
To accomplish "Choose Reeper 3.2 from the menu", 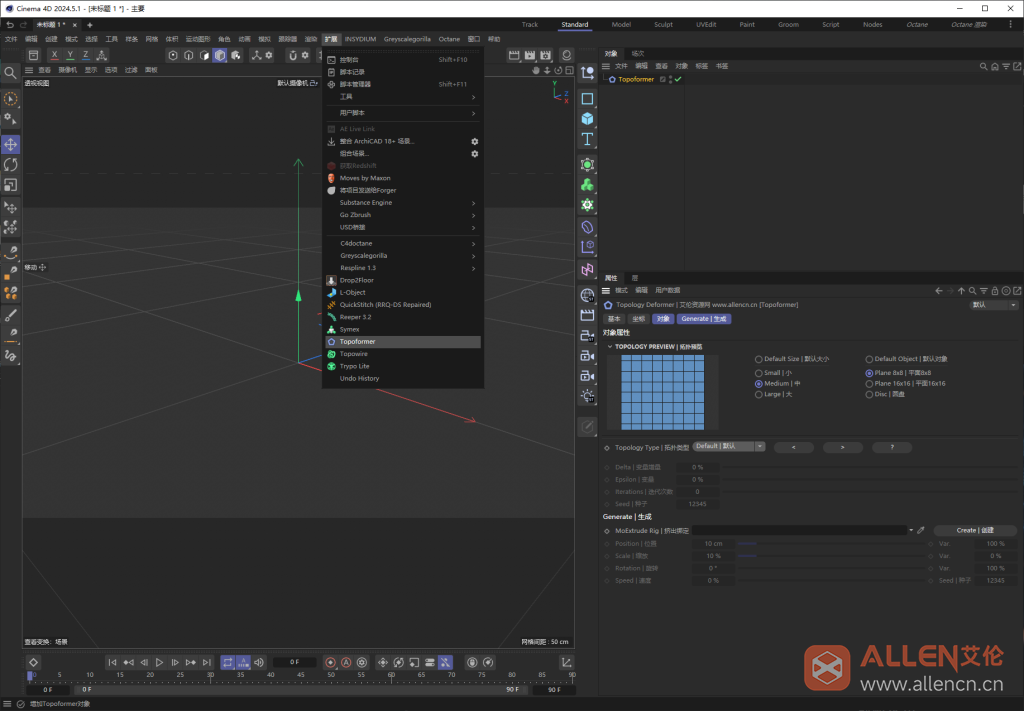I will (403, 317).
